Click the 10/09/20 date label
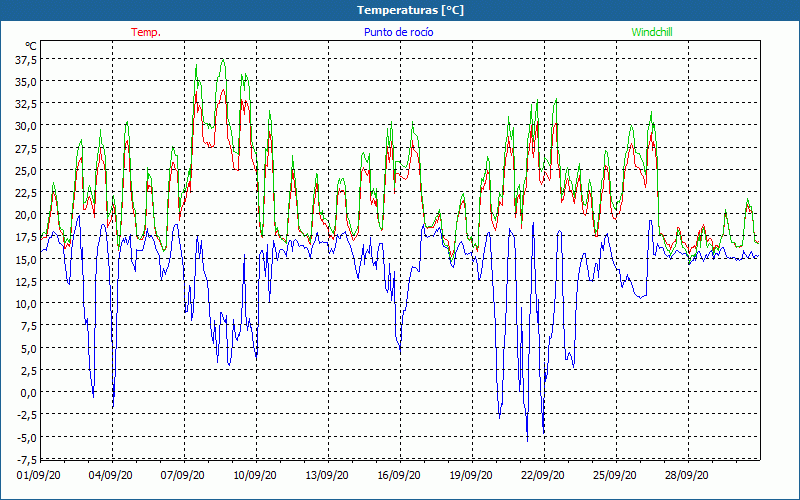 pyautogui.click(x=255, y=475)
